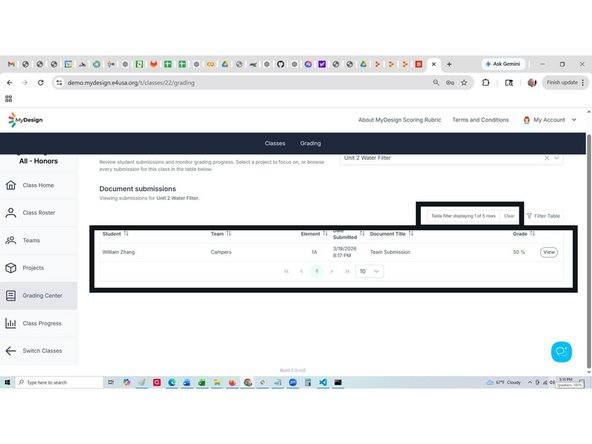Open the Class Progress chart icon
This screenshot has height=444, width=592.
(x=11, y=323)
